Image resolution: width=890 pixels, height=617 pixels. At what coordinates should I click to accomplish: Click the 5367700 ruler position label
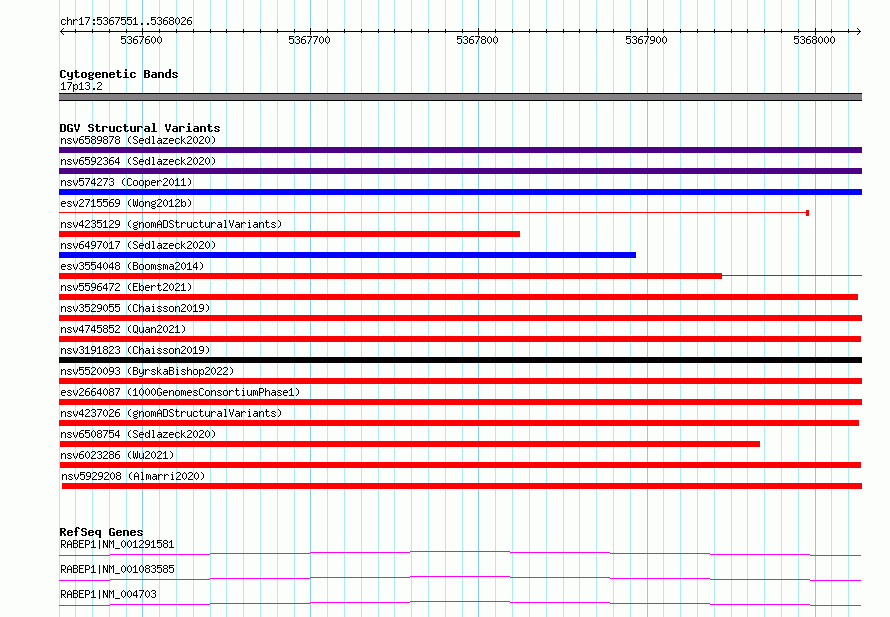tap(309, 40)
